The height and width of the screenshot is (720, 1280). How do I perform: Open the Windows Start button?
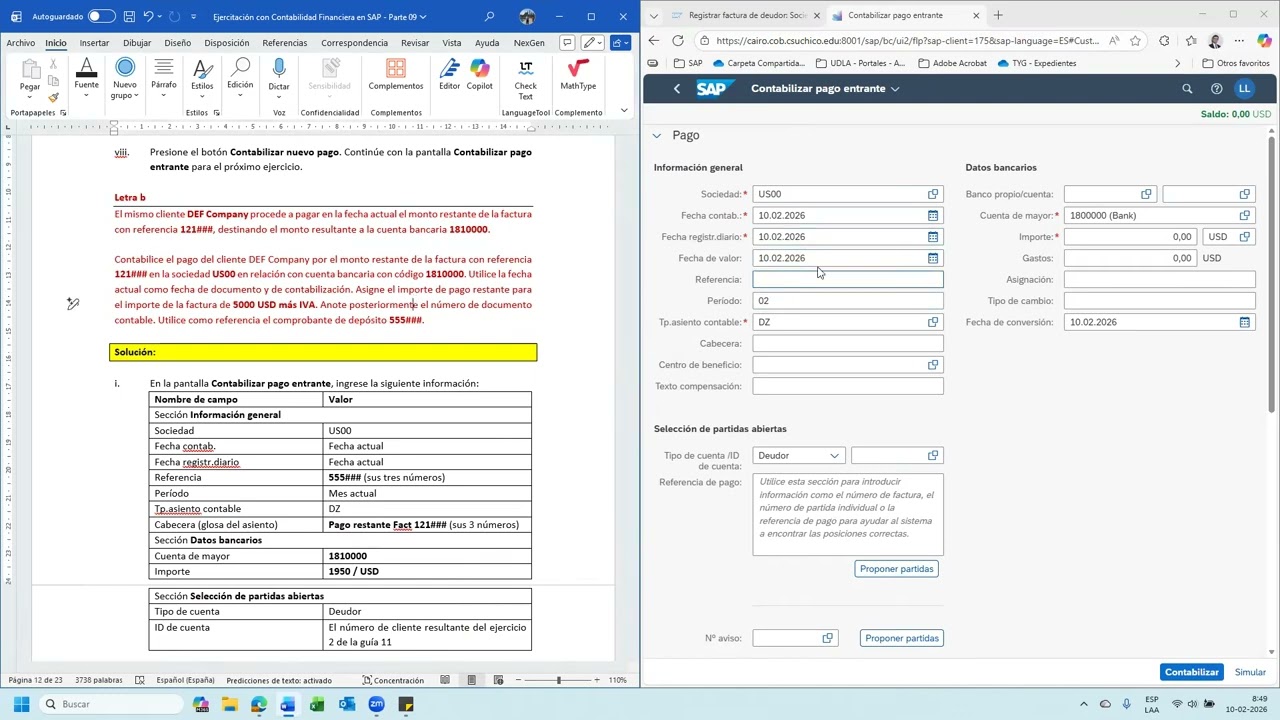coord(21,704)
